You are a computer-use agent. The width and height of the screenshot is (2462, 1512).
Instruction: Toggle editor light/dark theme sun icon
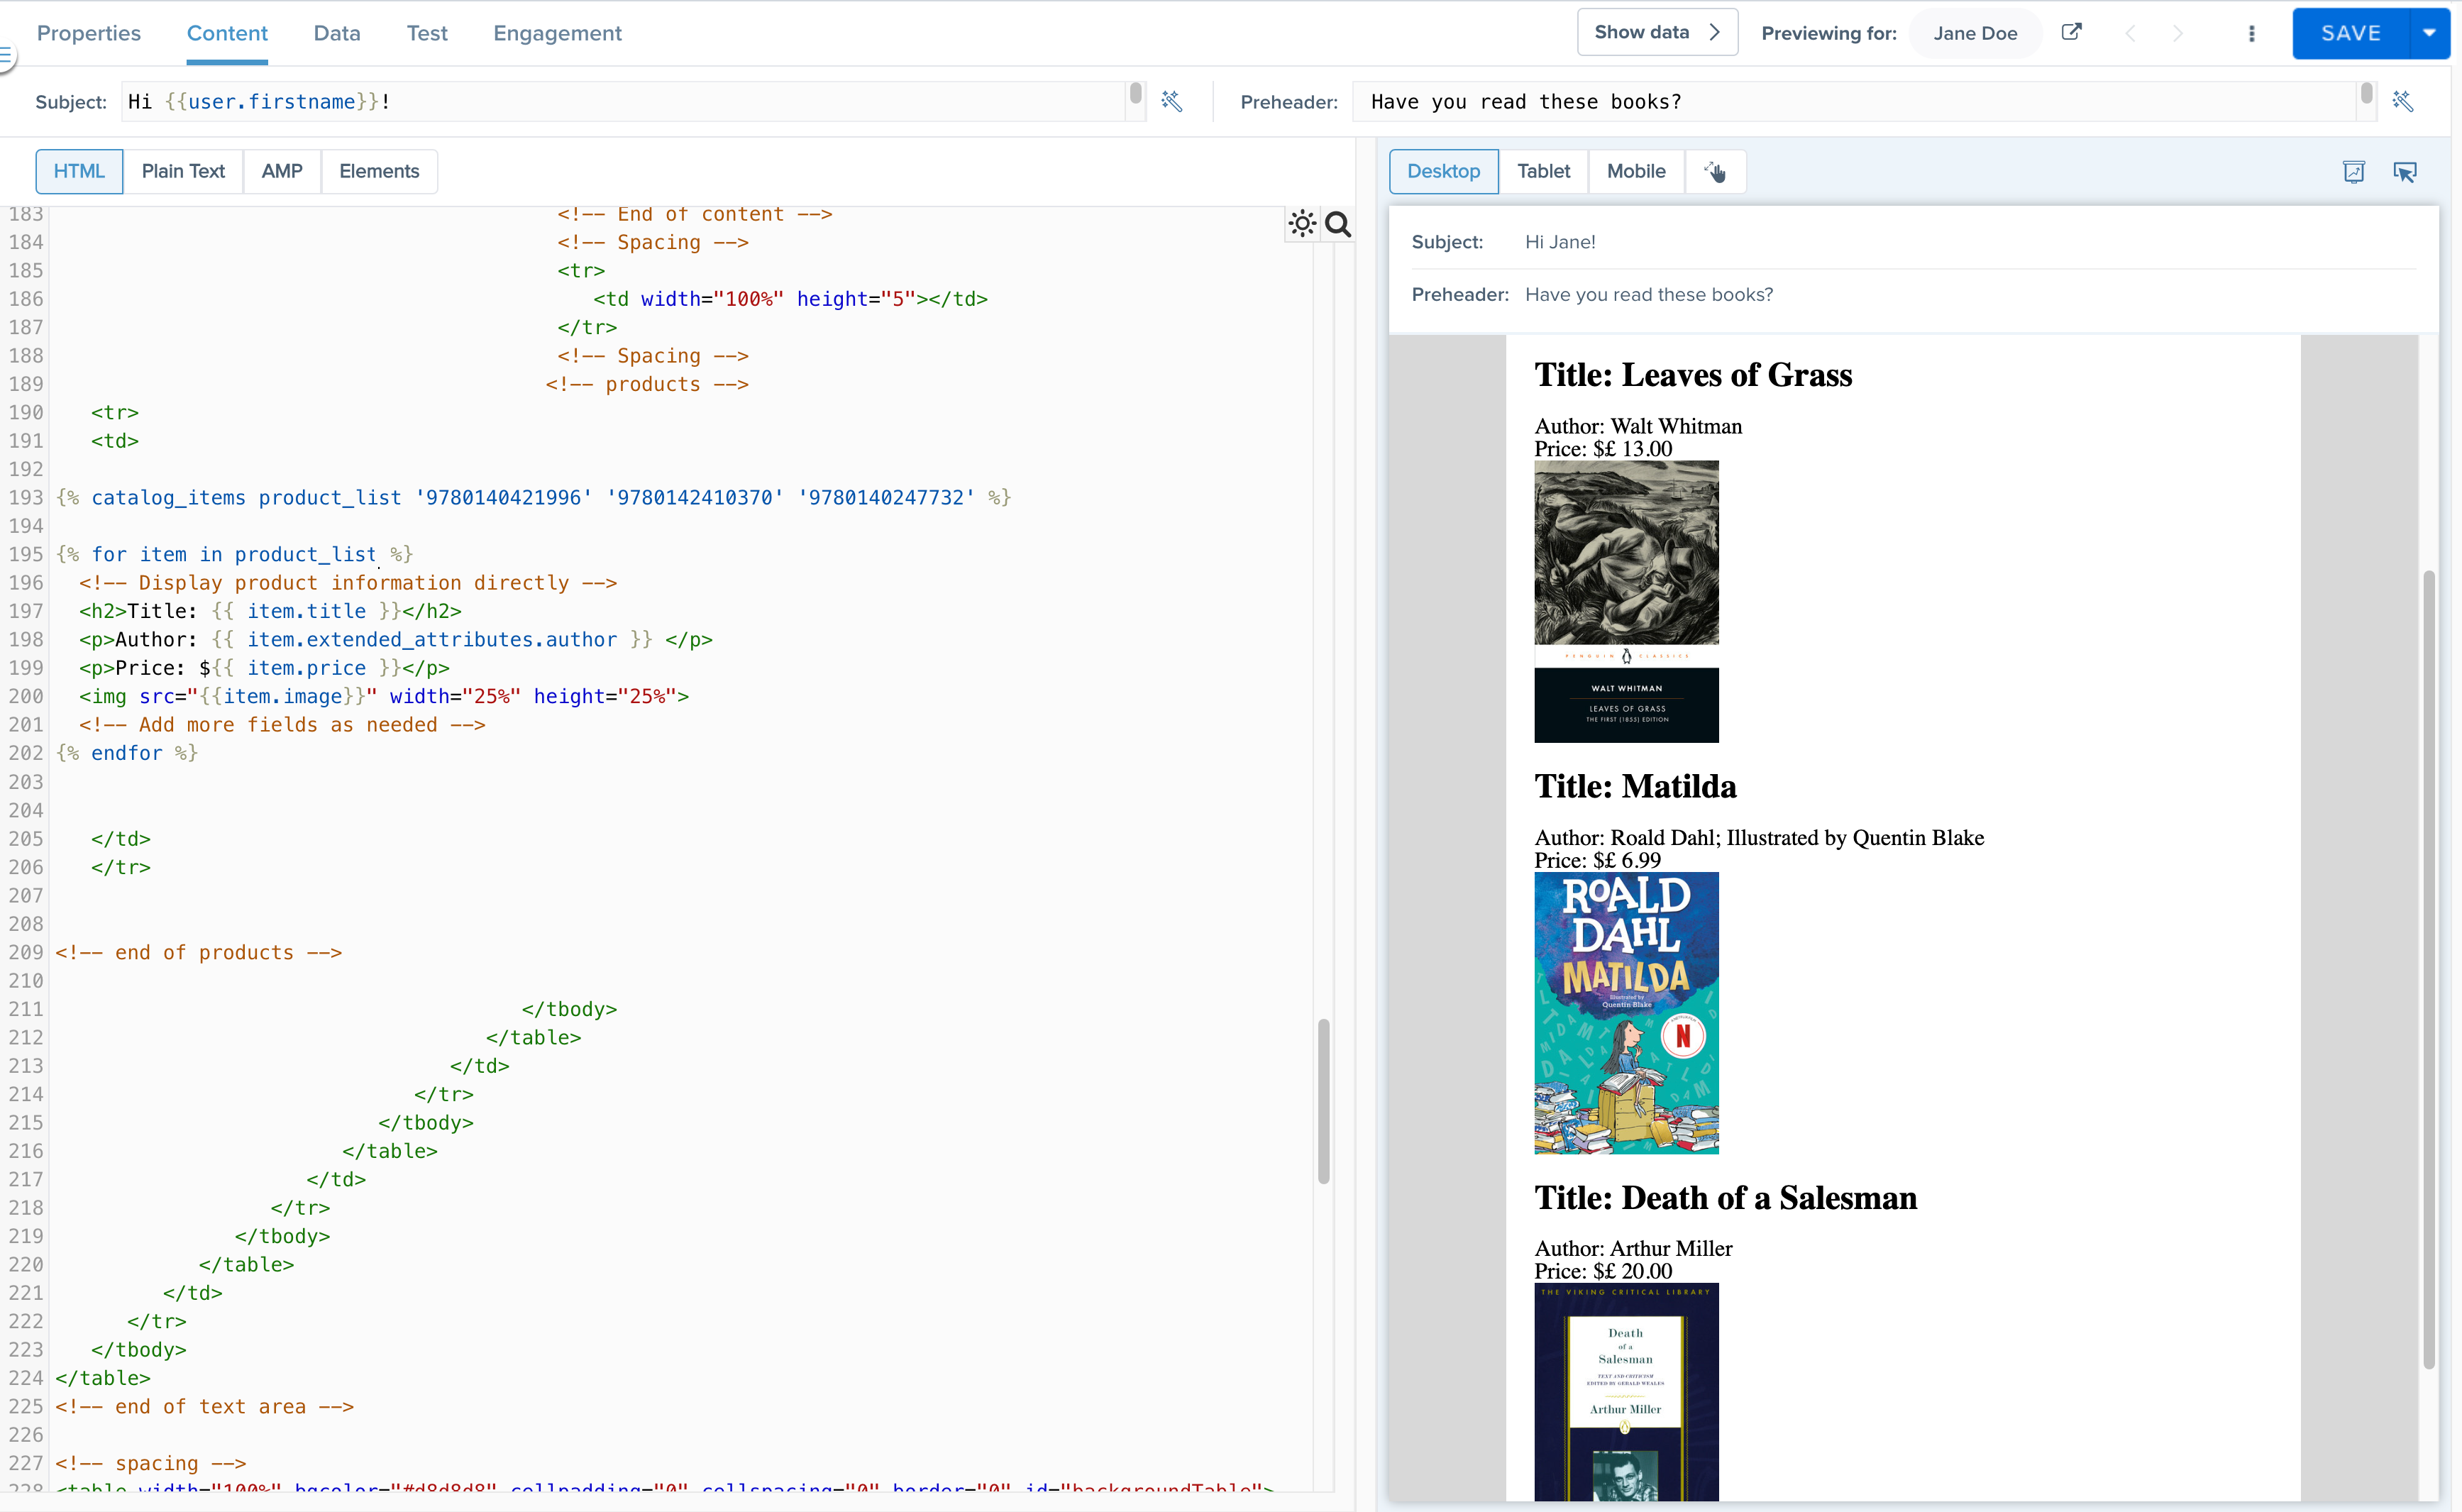pos(1302,224)
